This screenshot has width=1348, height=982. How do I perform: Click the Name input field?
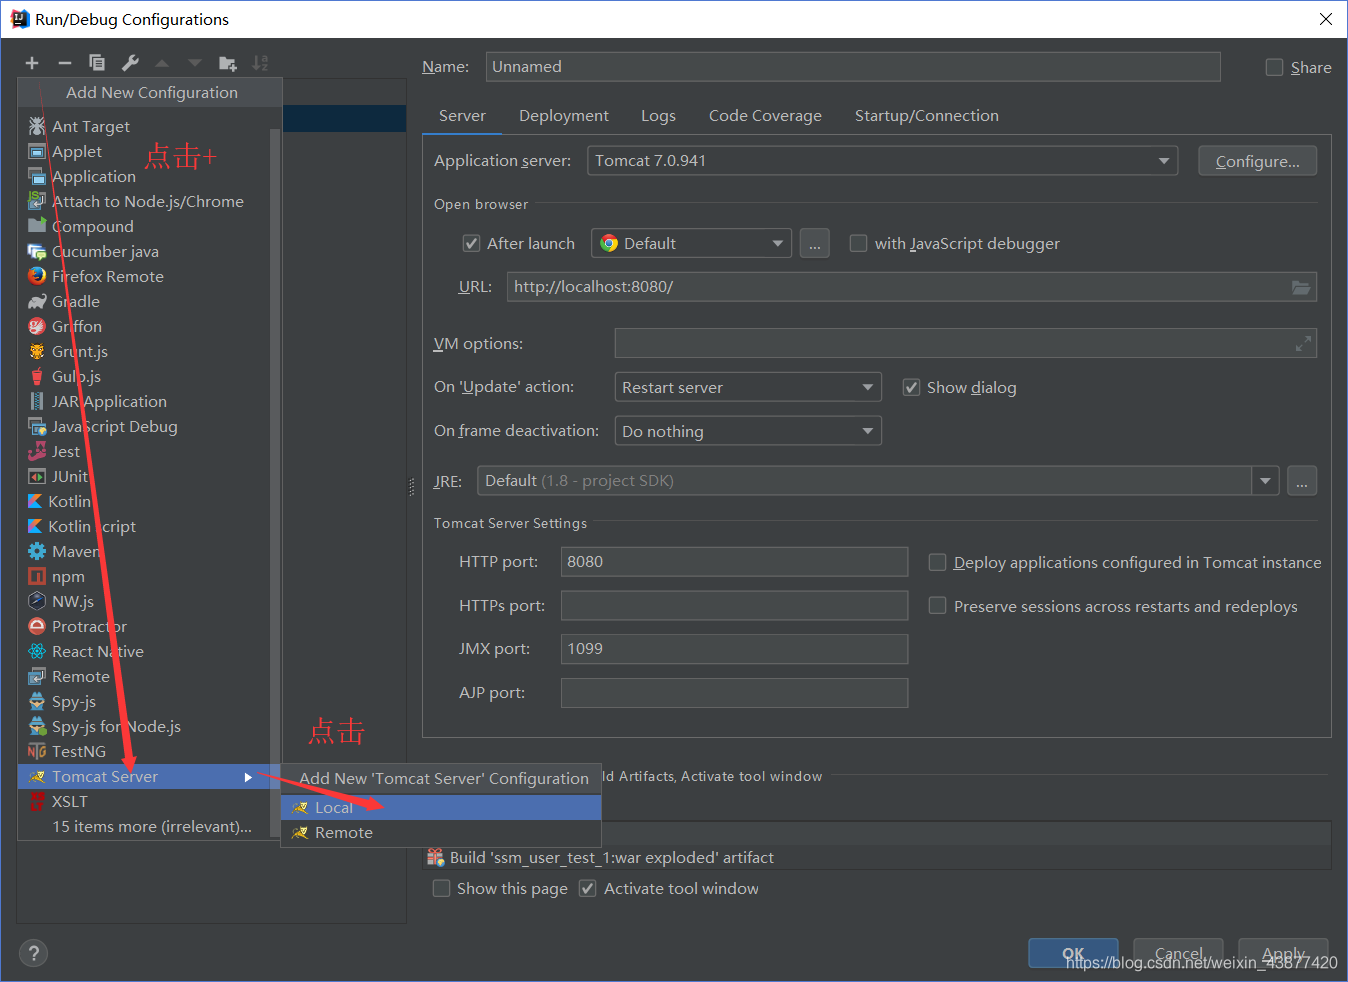853,67
